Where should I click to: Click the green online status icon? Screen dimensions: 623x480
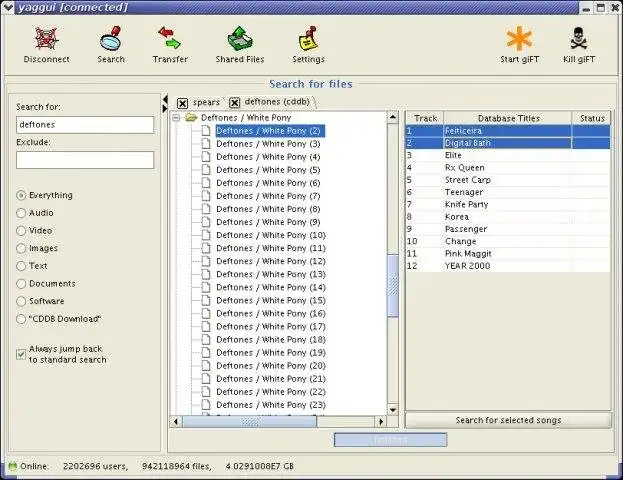point(12,466)
